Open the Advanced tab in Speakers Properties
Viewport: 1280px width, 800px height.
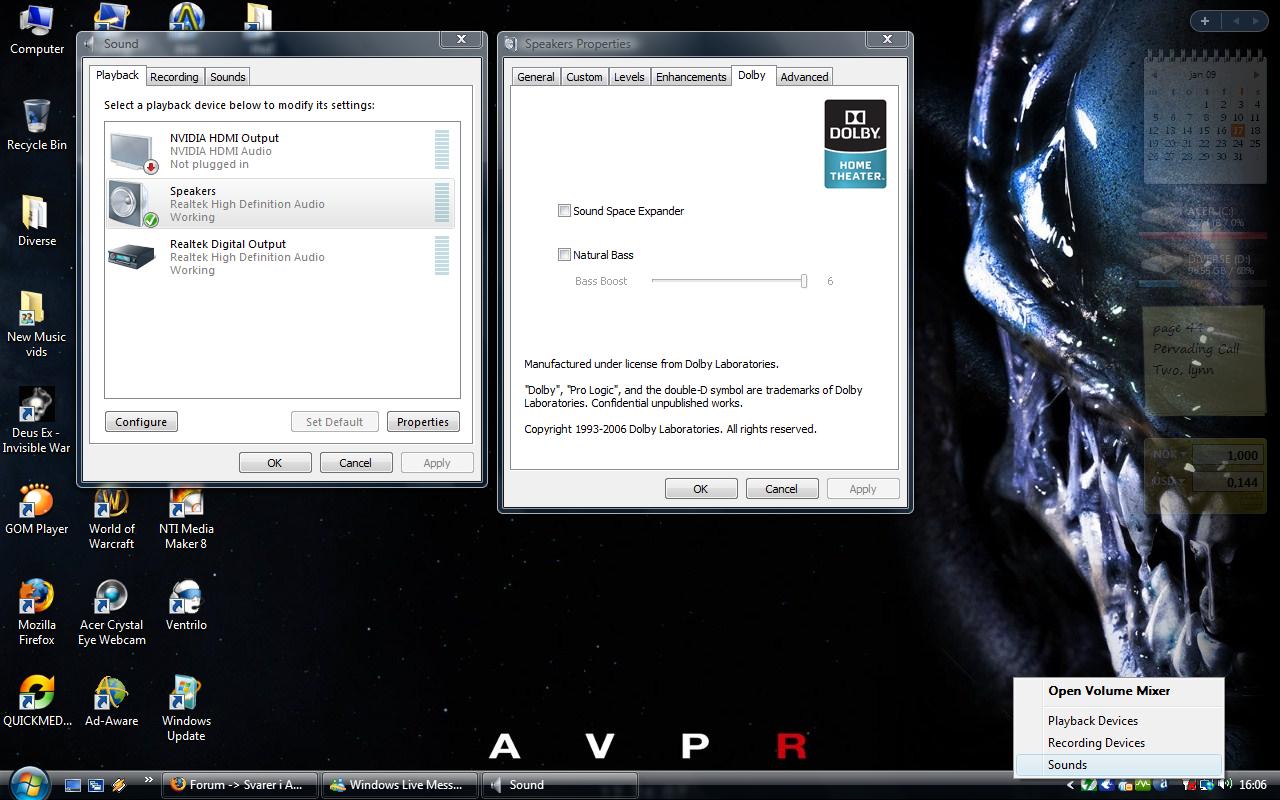point(804,77)
